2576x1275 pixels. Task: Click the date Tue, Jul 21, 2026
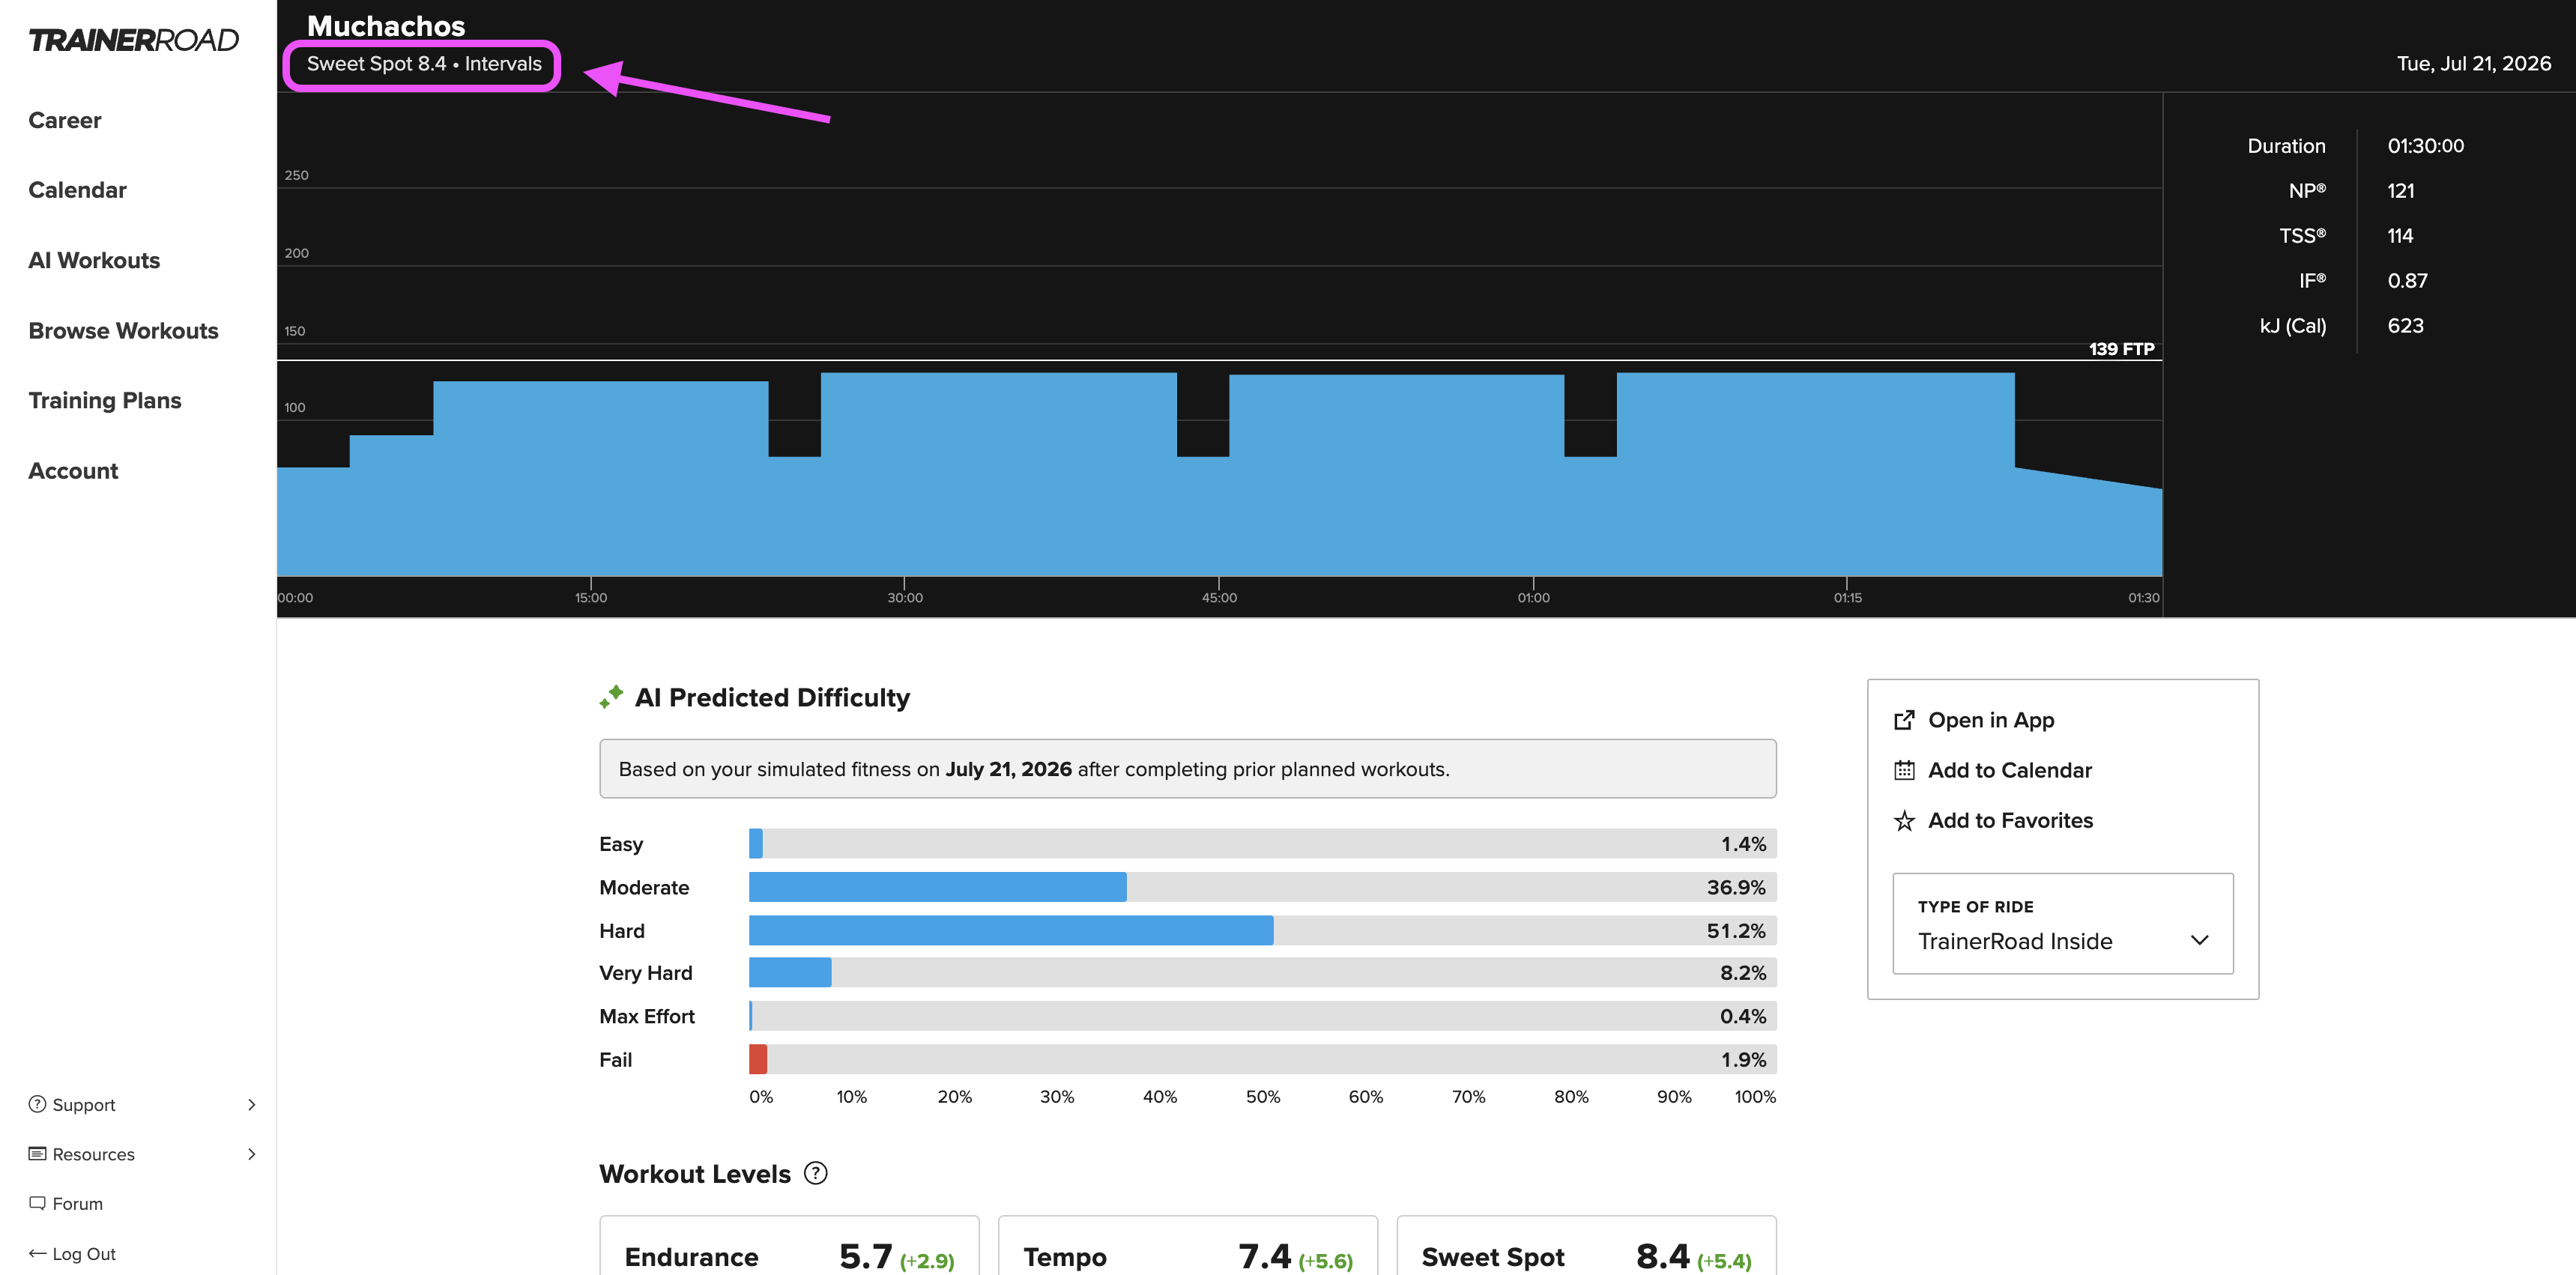pos(2474,64)
